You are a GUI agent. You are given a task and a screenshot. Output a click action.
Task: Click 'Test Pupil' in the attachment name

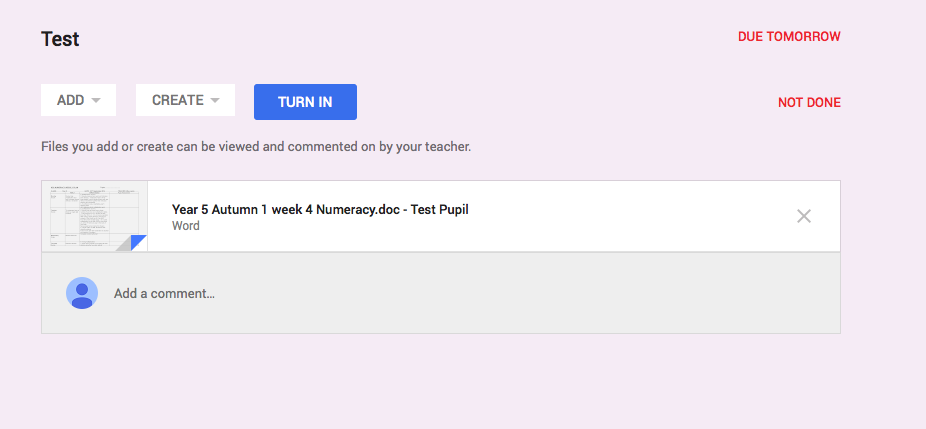click(438, 209)
